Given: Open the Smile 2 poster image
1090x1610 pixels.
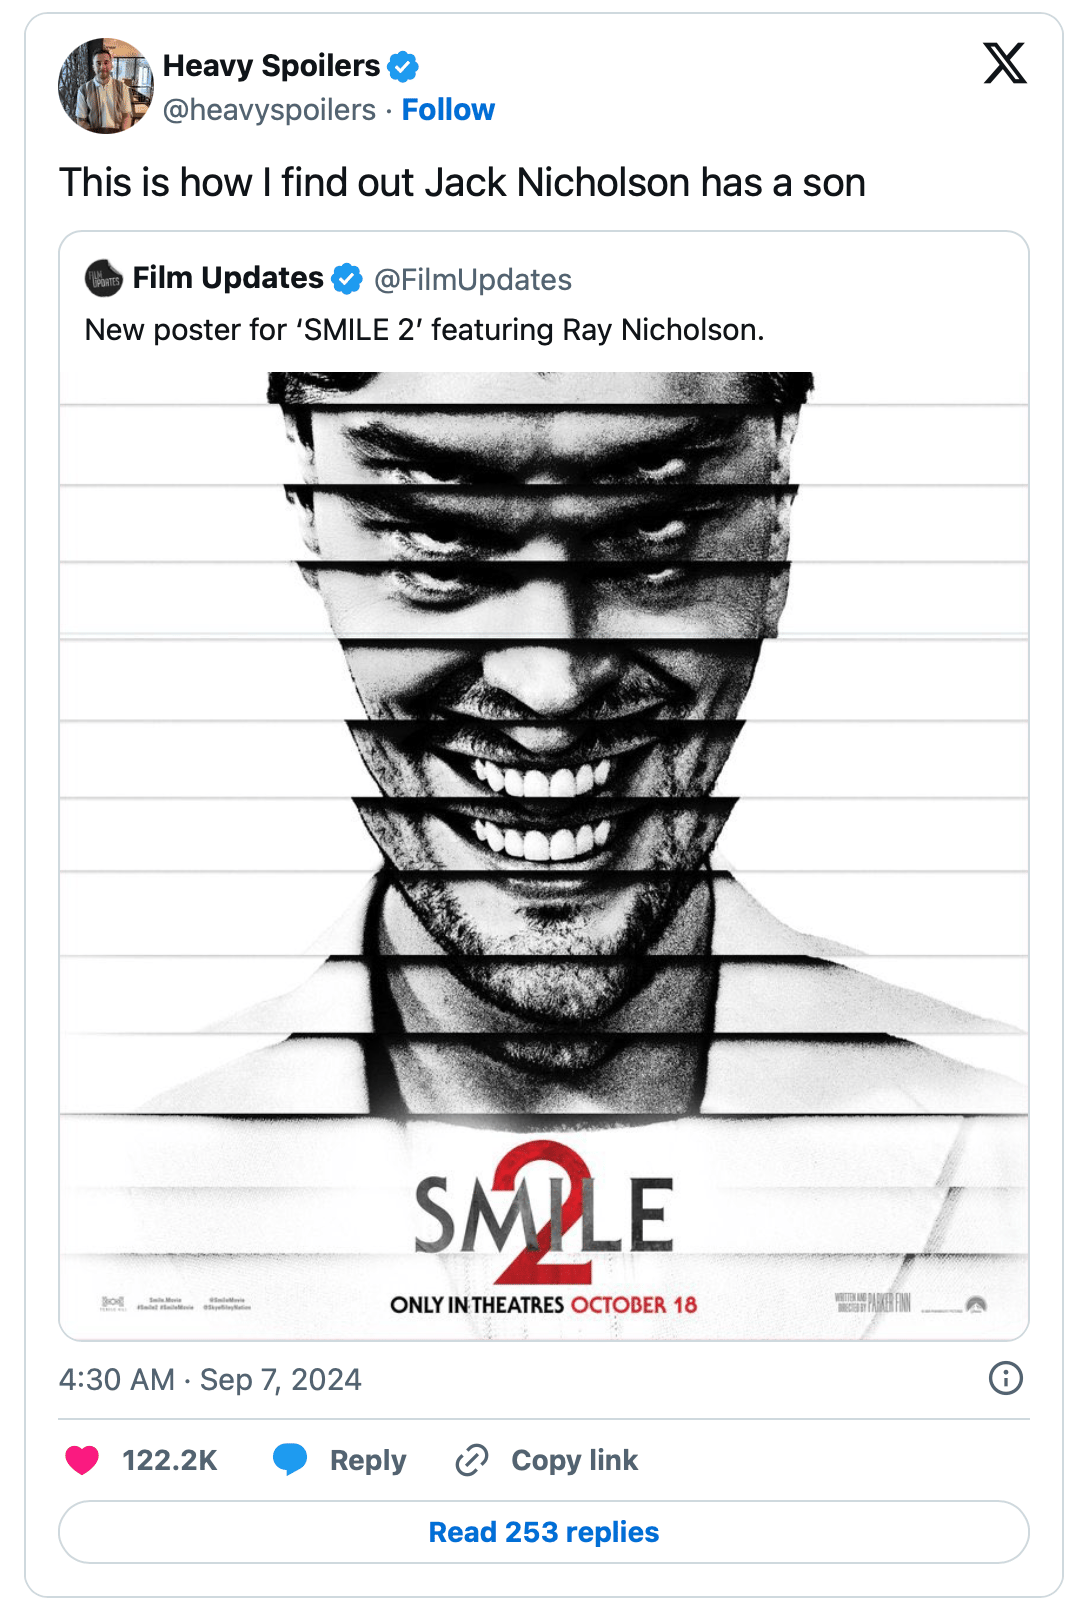Looking at the screenshot, I should [x=544, y=855].
